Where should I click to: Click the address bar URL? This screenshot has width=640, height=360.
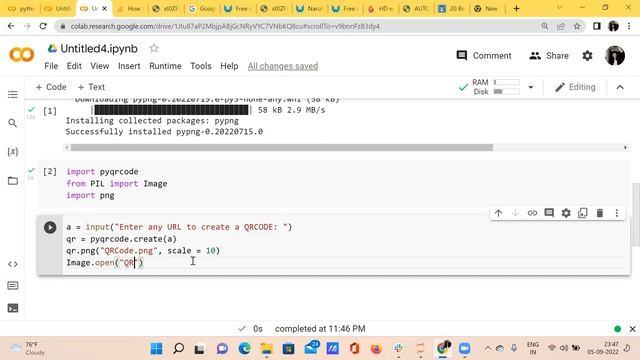225,26
